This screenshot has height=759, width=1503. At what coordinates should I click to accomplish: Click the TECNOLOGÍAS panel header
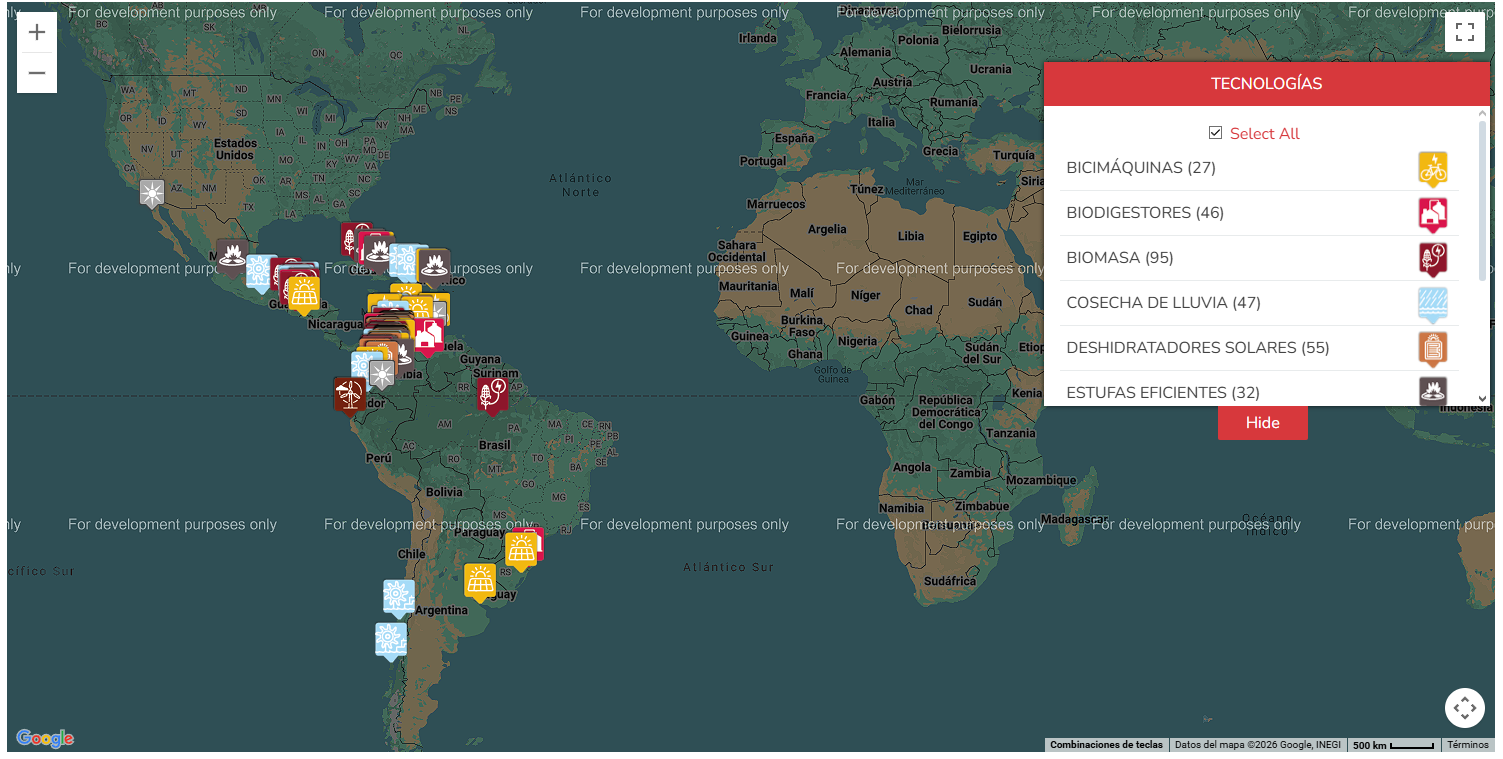point(1266,84)
